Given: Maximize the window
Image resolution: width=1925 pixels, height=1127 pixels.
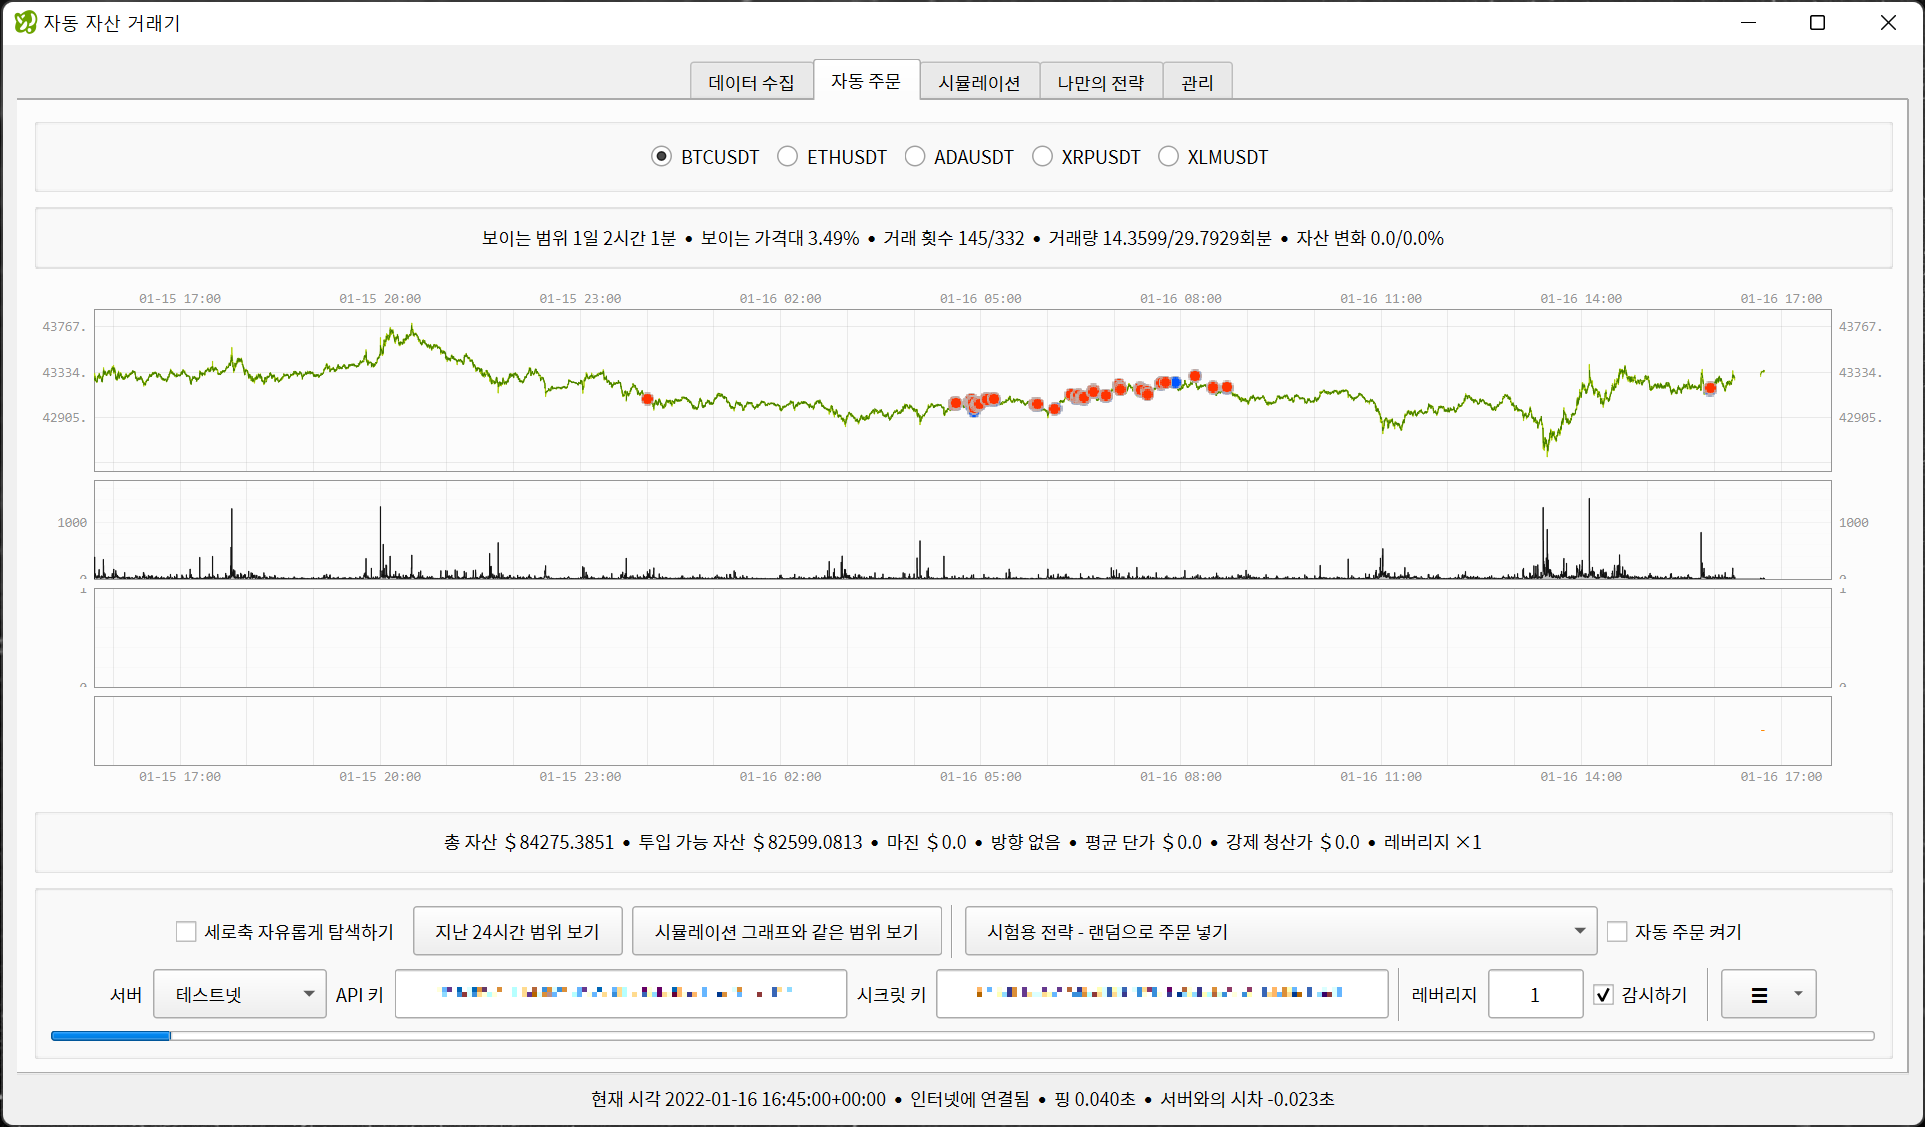Looking at the screenshot, I should (x=1817, y=22).
